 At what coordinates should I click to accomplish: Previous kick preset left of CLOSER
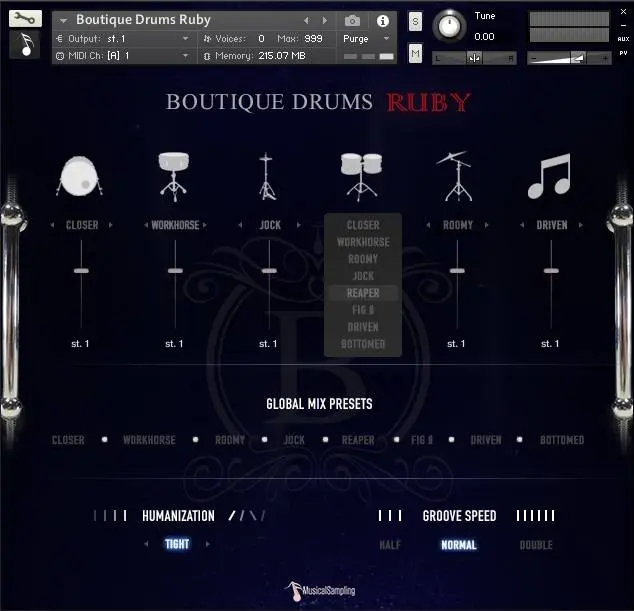click(x=53, y=225)
